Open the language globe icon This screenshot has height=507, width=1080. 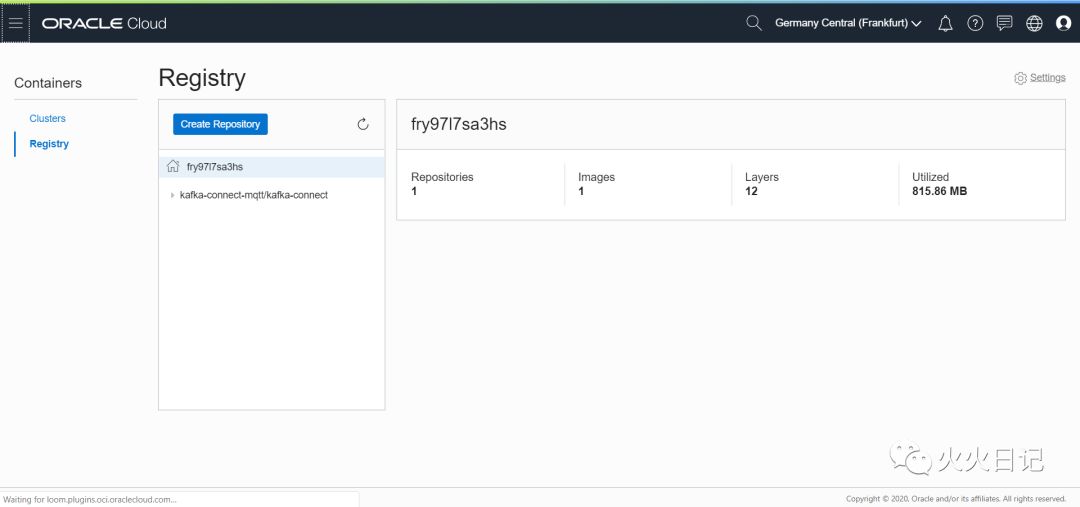tap(1034, 23)
